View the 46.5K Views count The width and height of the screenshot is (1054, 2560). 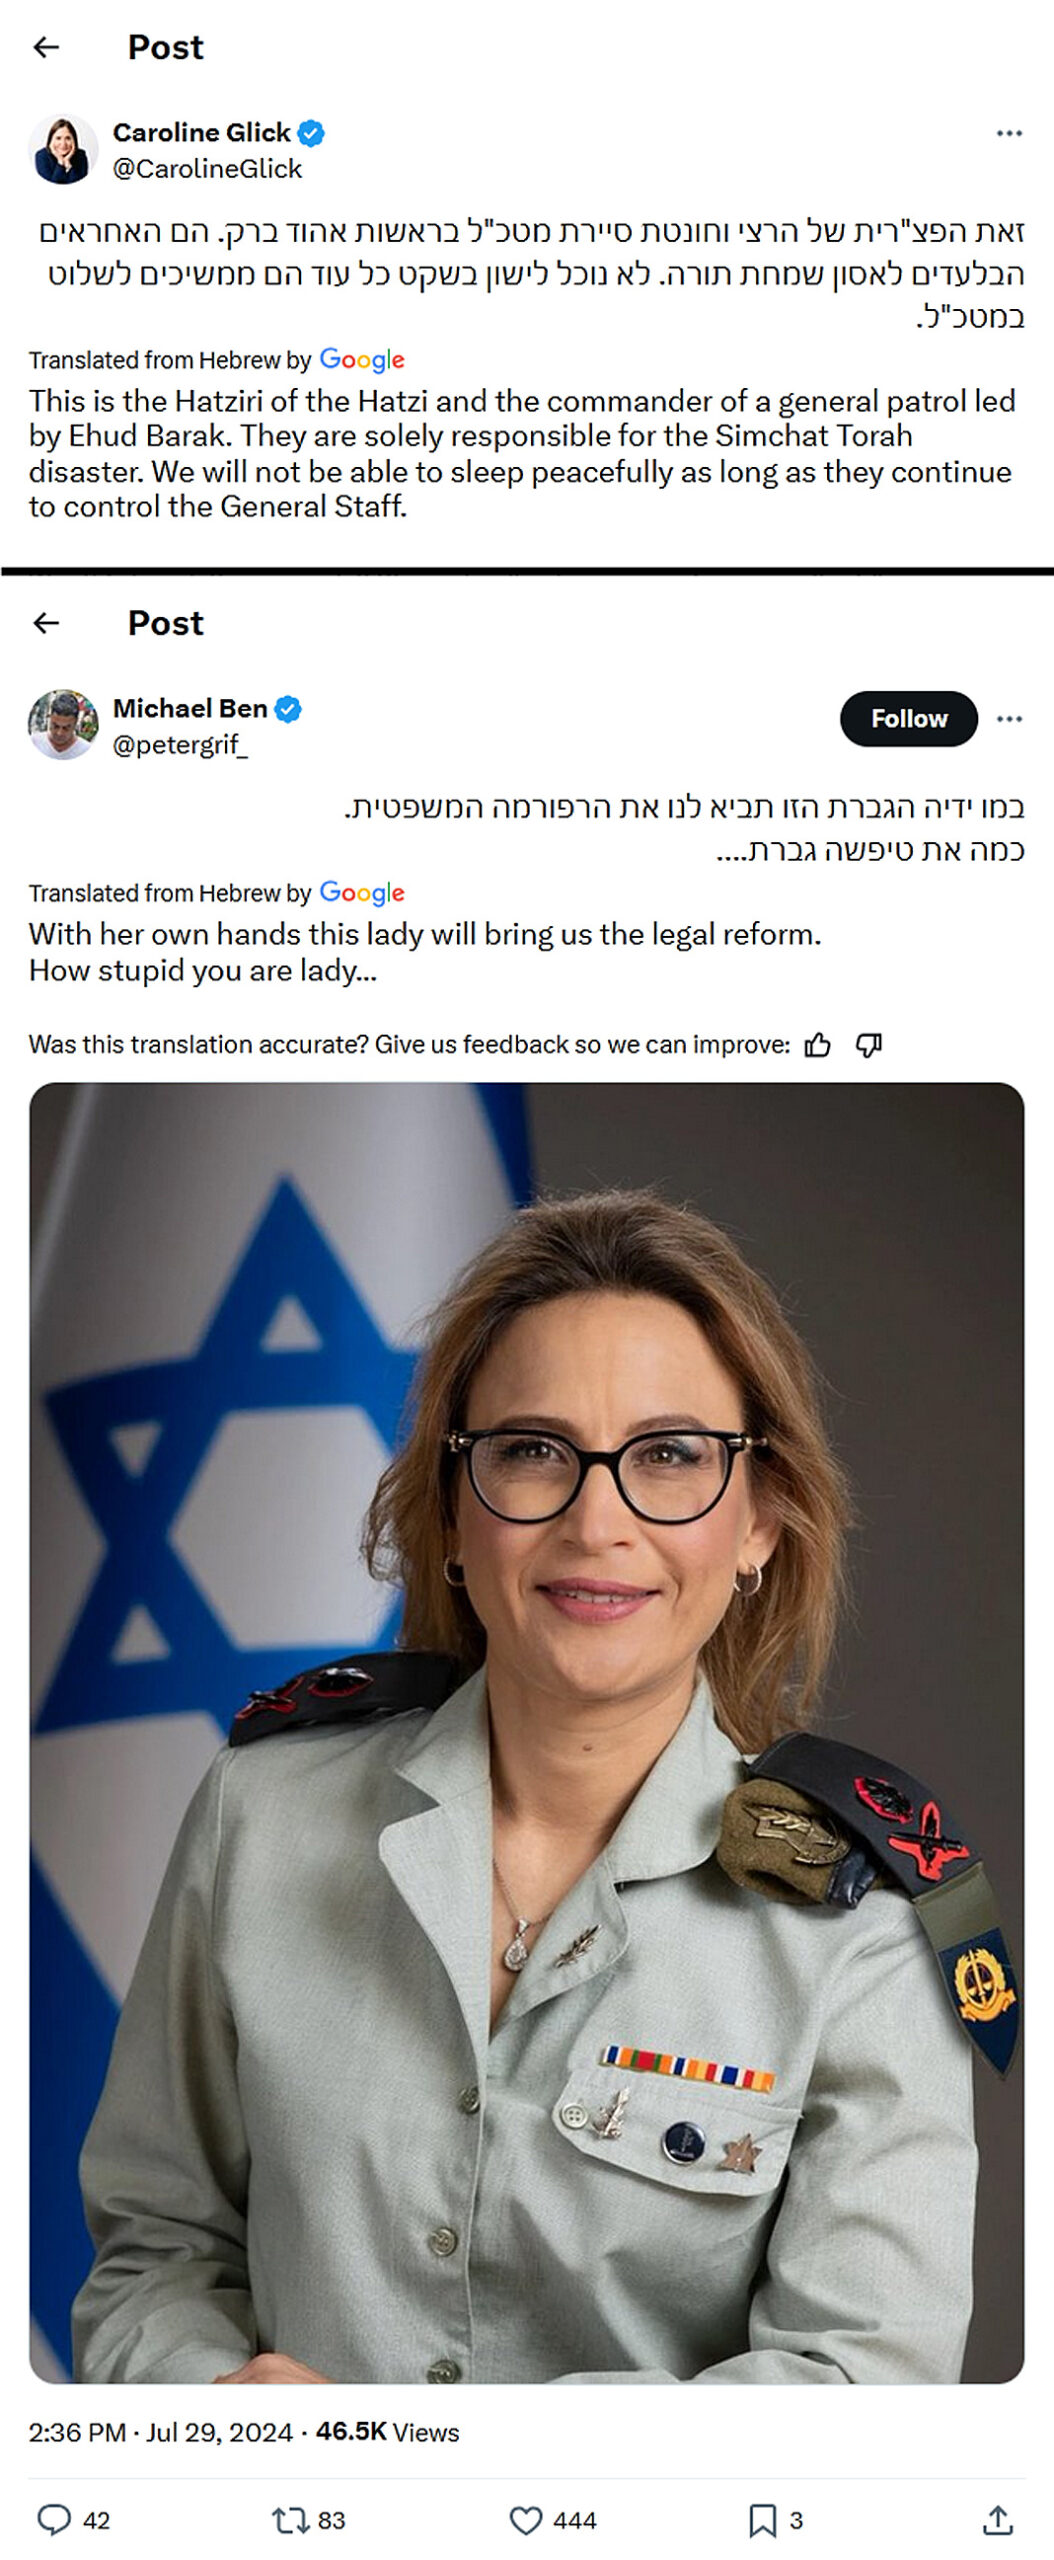pyautogui.click(x=387, y=2433)
